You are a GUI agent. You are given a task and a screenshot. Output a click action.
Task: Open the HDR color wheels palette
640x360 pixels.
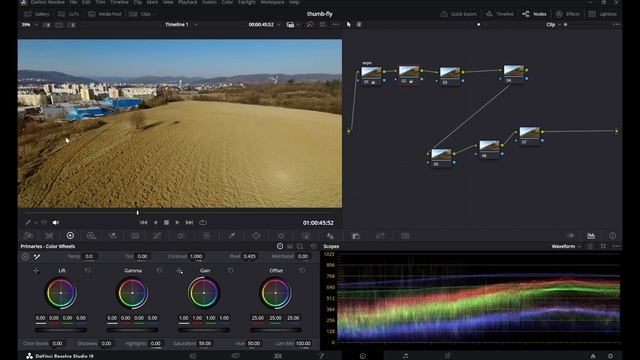click(91, 236)
